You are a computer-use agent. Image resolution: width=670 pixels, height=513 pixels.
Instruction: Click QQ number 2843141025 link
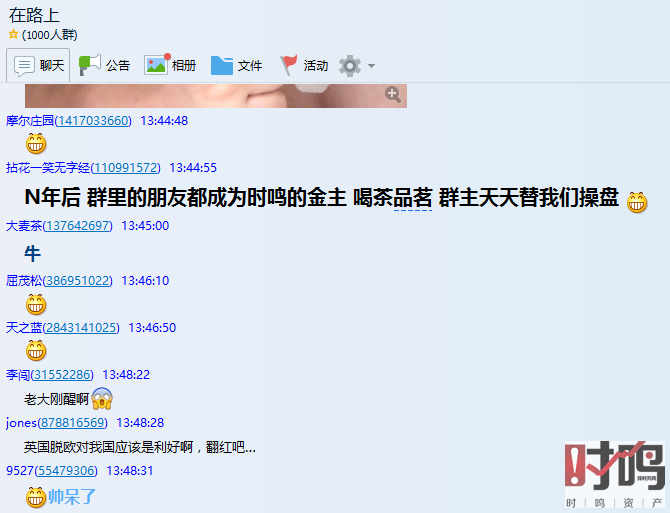[81, 328]
